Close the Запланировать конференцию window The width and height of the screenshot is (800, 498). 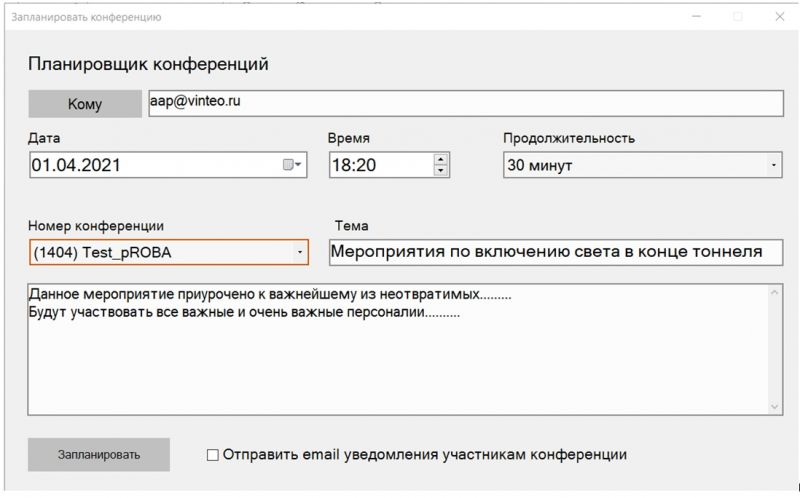780,17
